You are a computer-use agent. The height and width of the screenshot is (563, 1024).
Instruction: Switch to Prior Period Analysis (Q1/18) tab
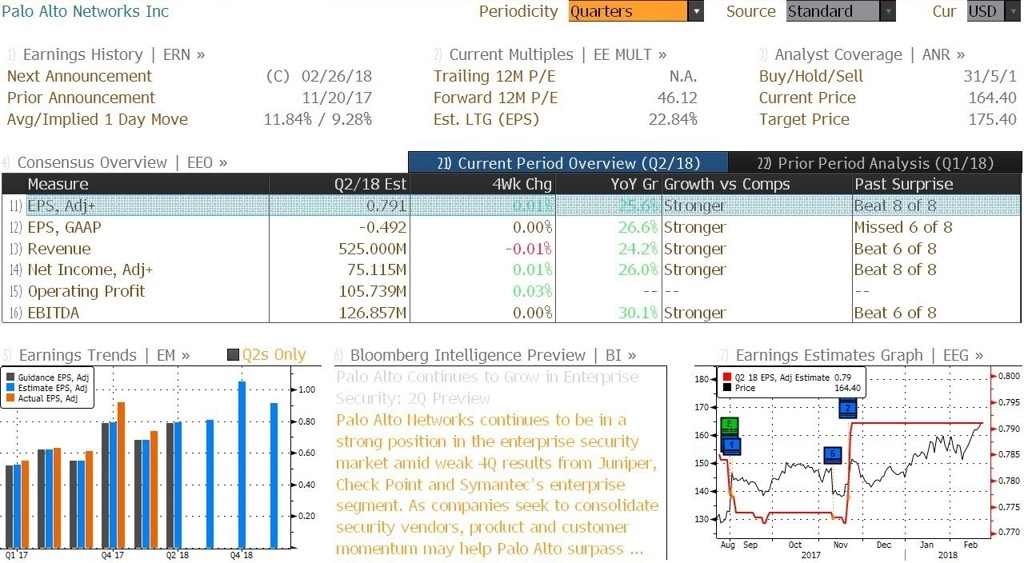click(875, 163)
